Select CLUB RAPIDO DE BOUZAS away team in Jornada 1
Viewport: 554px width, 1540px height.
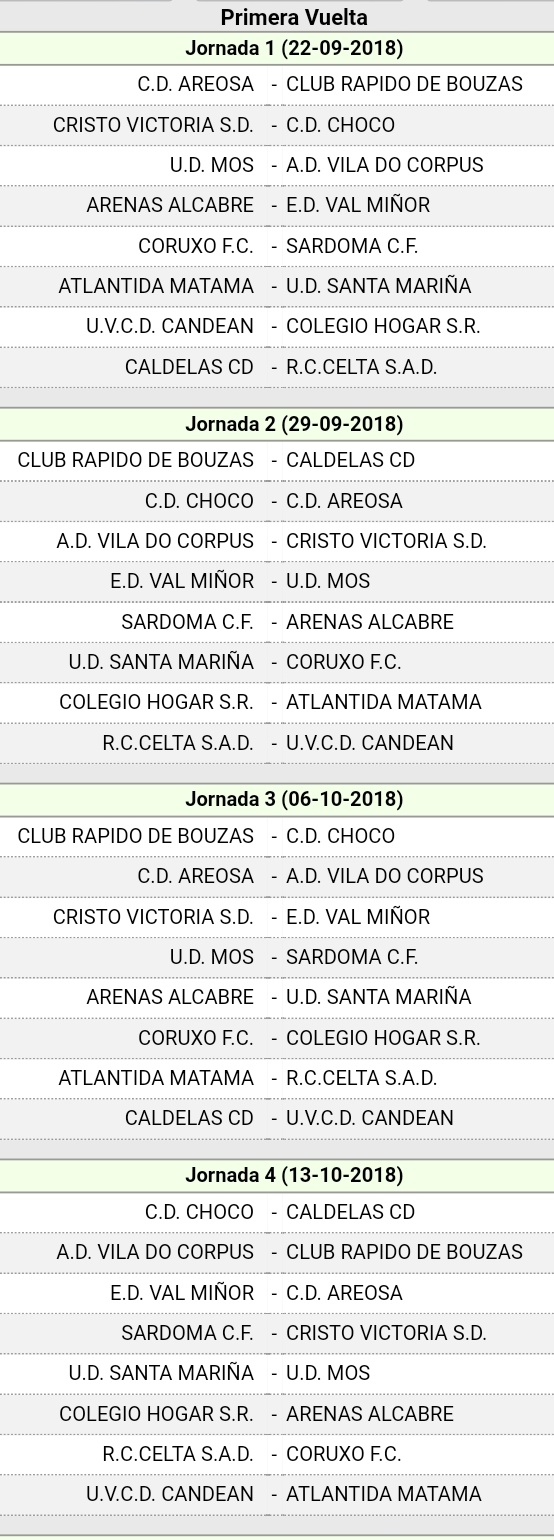point(404,85)
